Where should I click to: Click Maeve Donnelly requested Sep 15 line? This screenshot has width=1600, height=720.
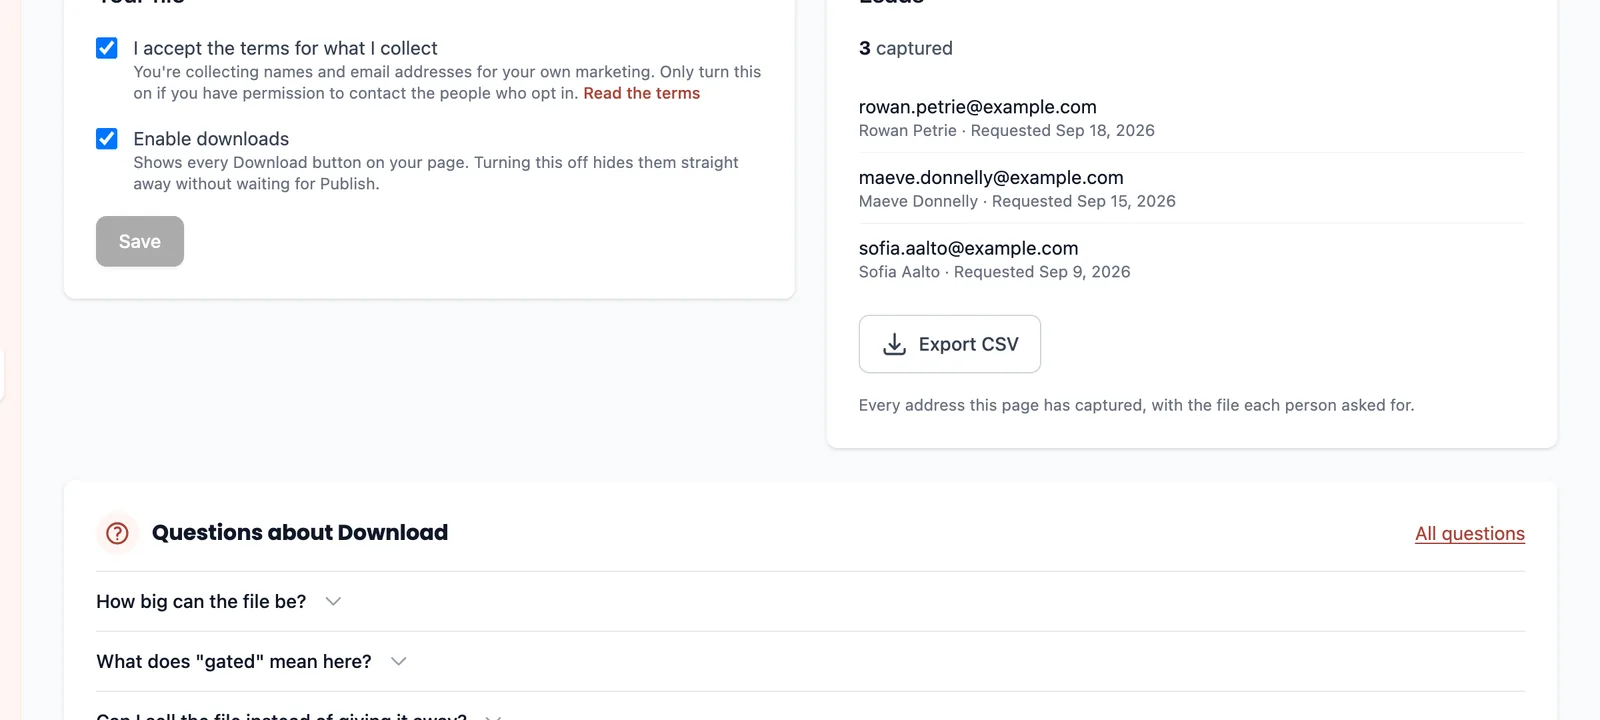(1017, 201)
